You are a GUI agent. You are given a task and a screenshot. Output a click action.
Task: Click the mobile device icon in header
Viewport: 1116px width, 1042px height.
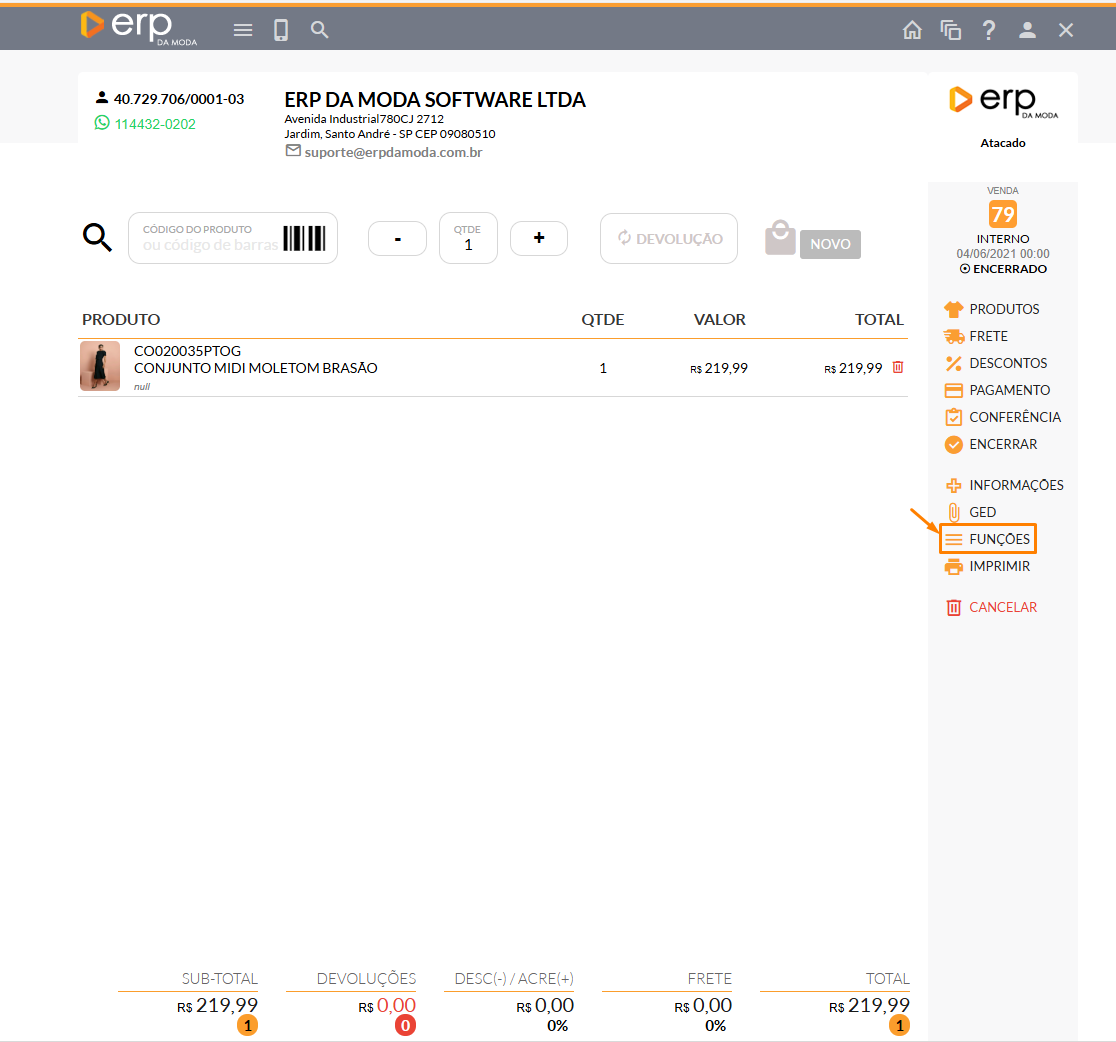pyautogui.click(x=281, y=30)
